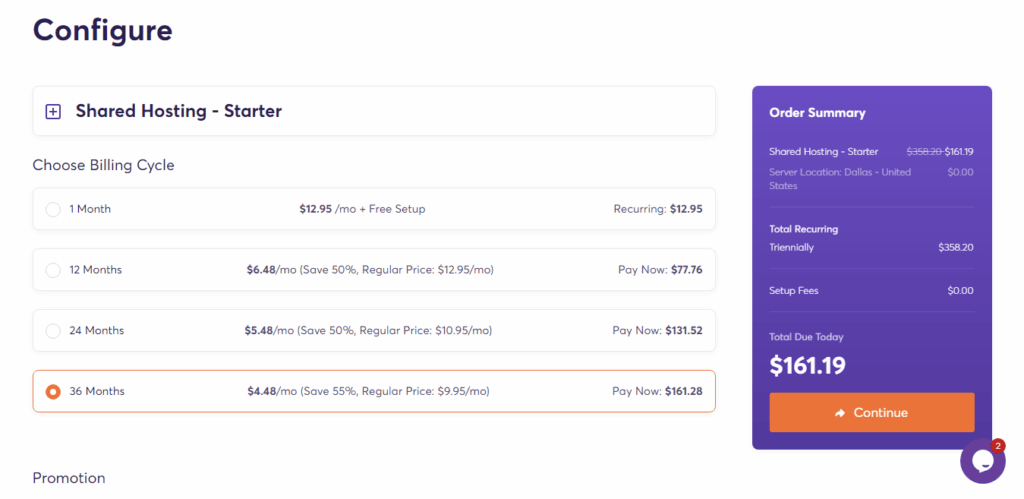Click the 36 Months $4.48/mo option row
Screen dimensions: 1024x499
pos(373,391)
